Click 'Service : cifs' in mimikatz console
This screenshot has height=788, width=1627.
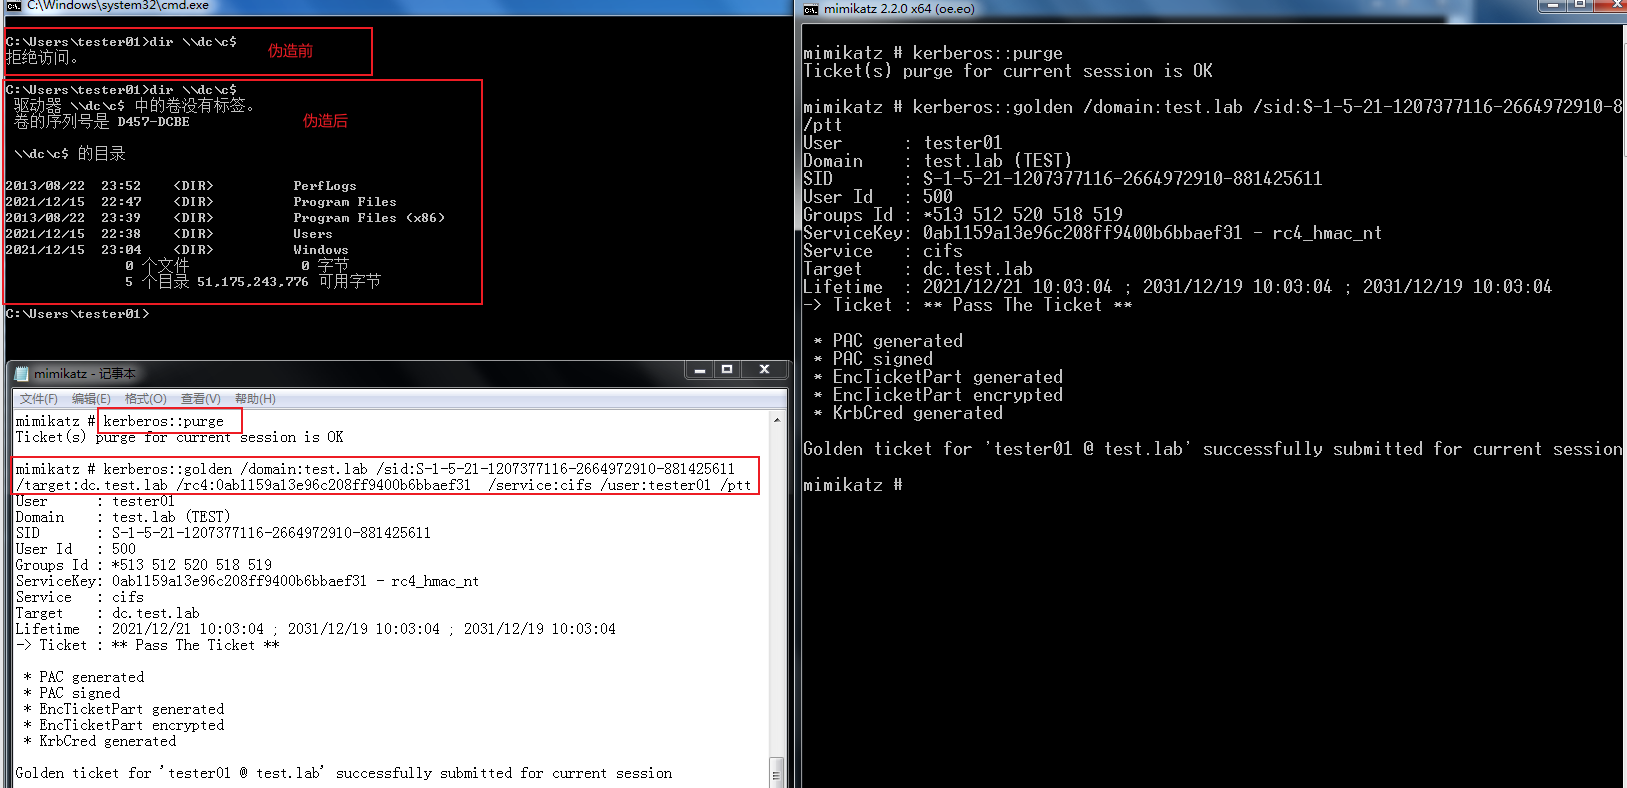click(x=883, y=251)
